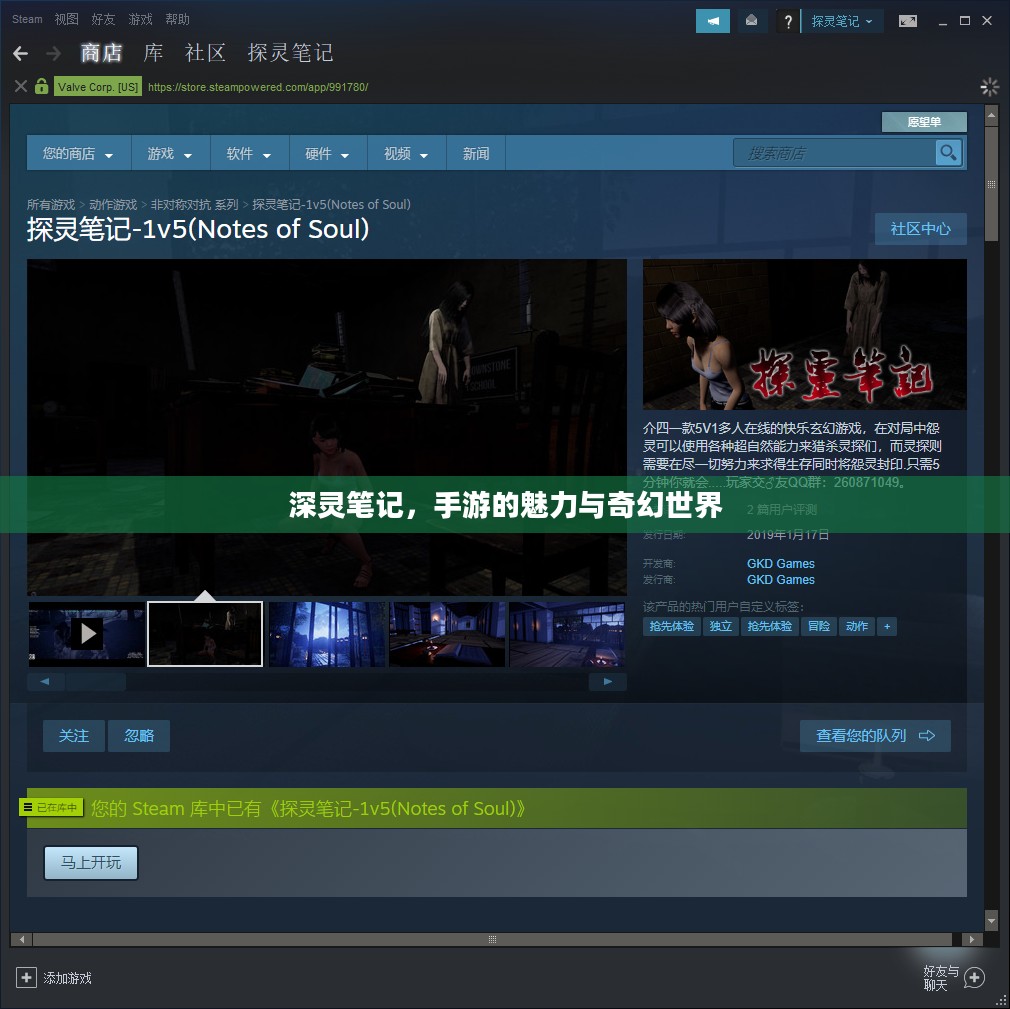This screenshot has width=1010, height=1009.
Task: Click the back navigation arrow
Action: point(21,53)
